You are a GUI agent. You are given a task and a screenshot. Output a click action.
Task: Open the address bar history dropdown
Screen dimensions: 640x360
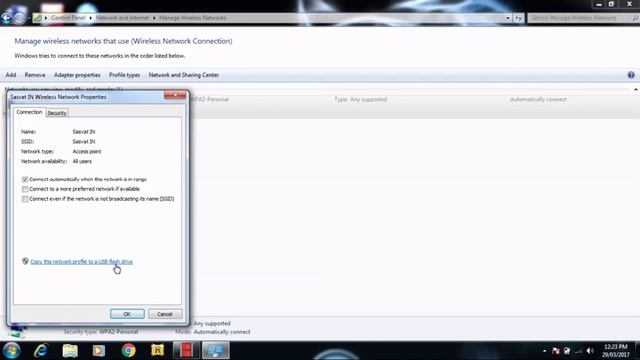(508, 18)
